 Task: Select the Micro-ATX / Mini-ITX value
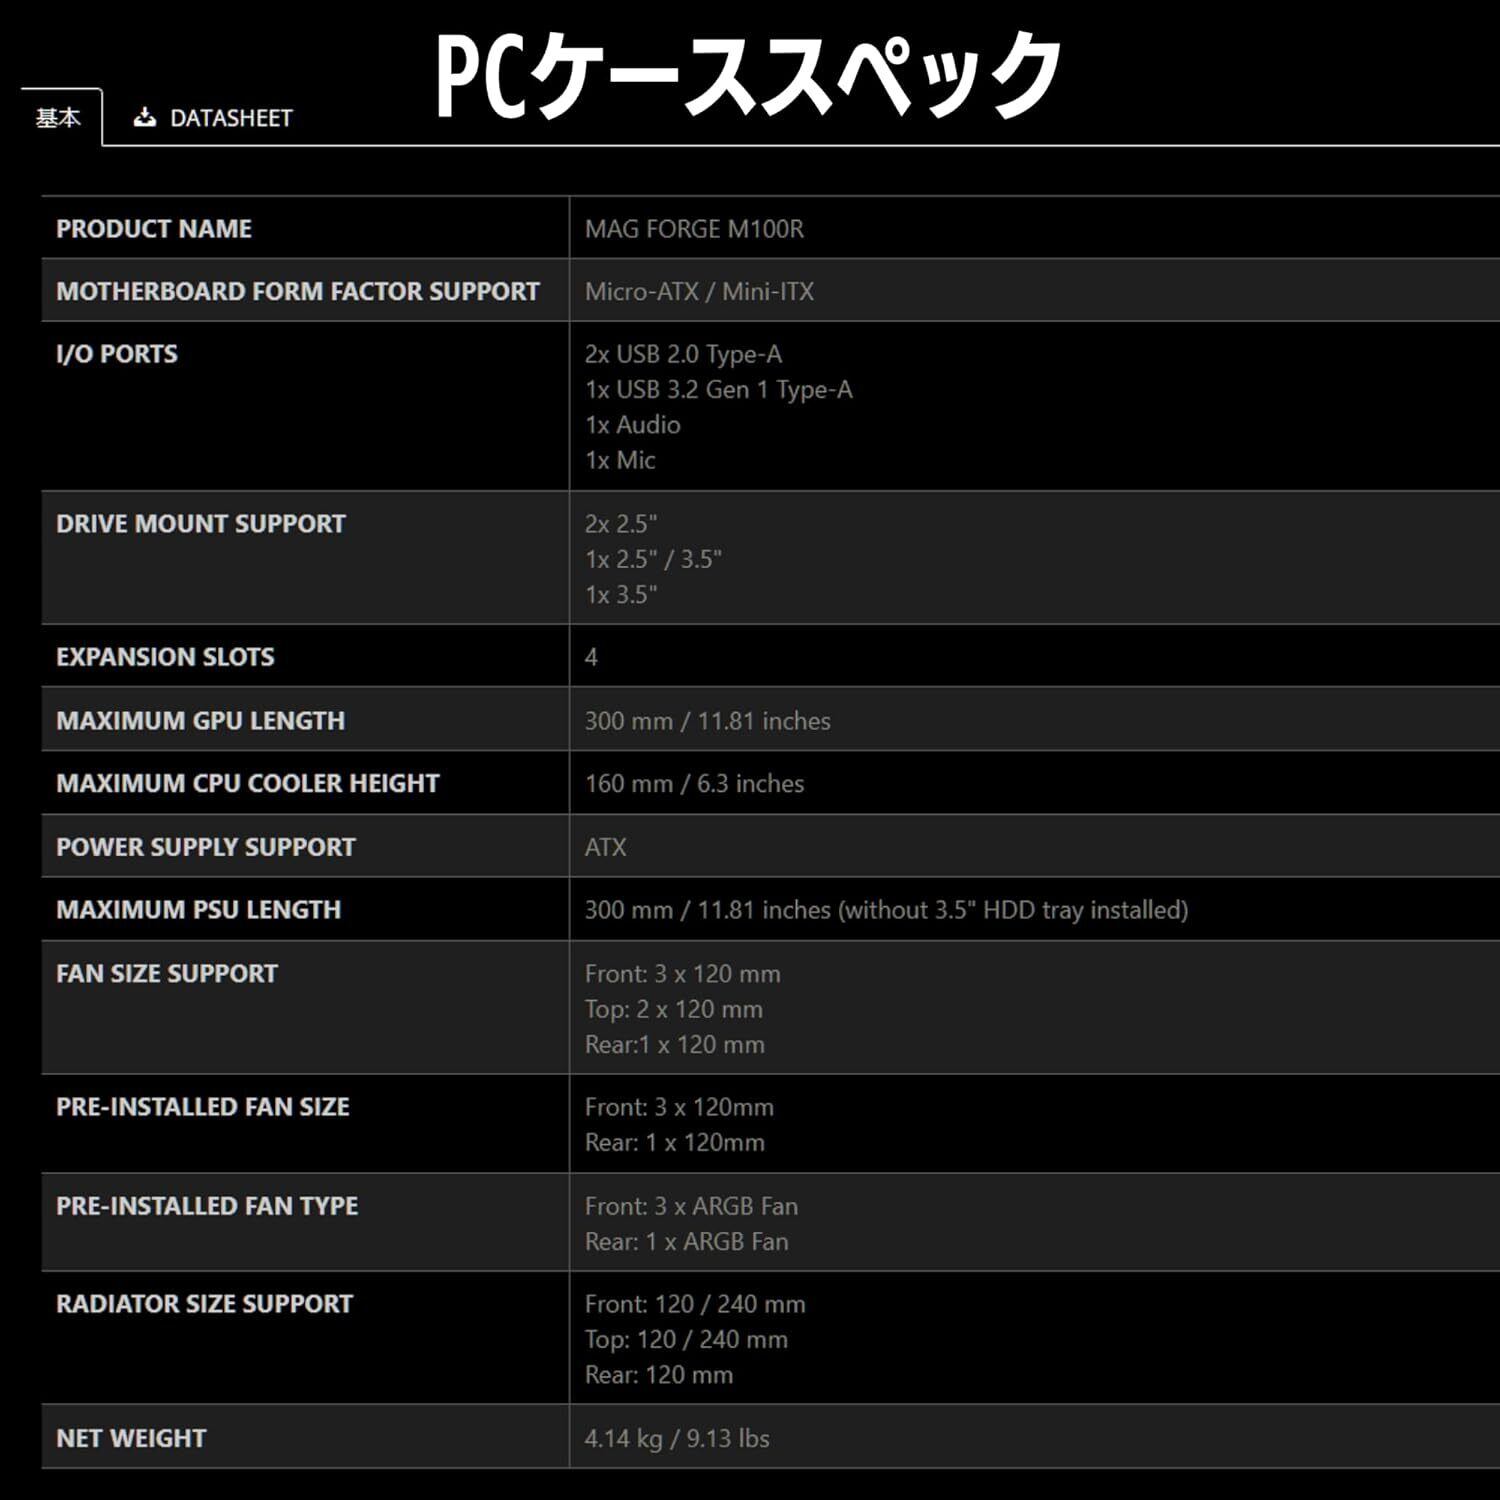click(x=698, y=291)
